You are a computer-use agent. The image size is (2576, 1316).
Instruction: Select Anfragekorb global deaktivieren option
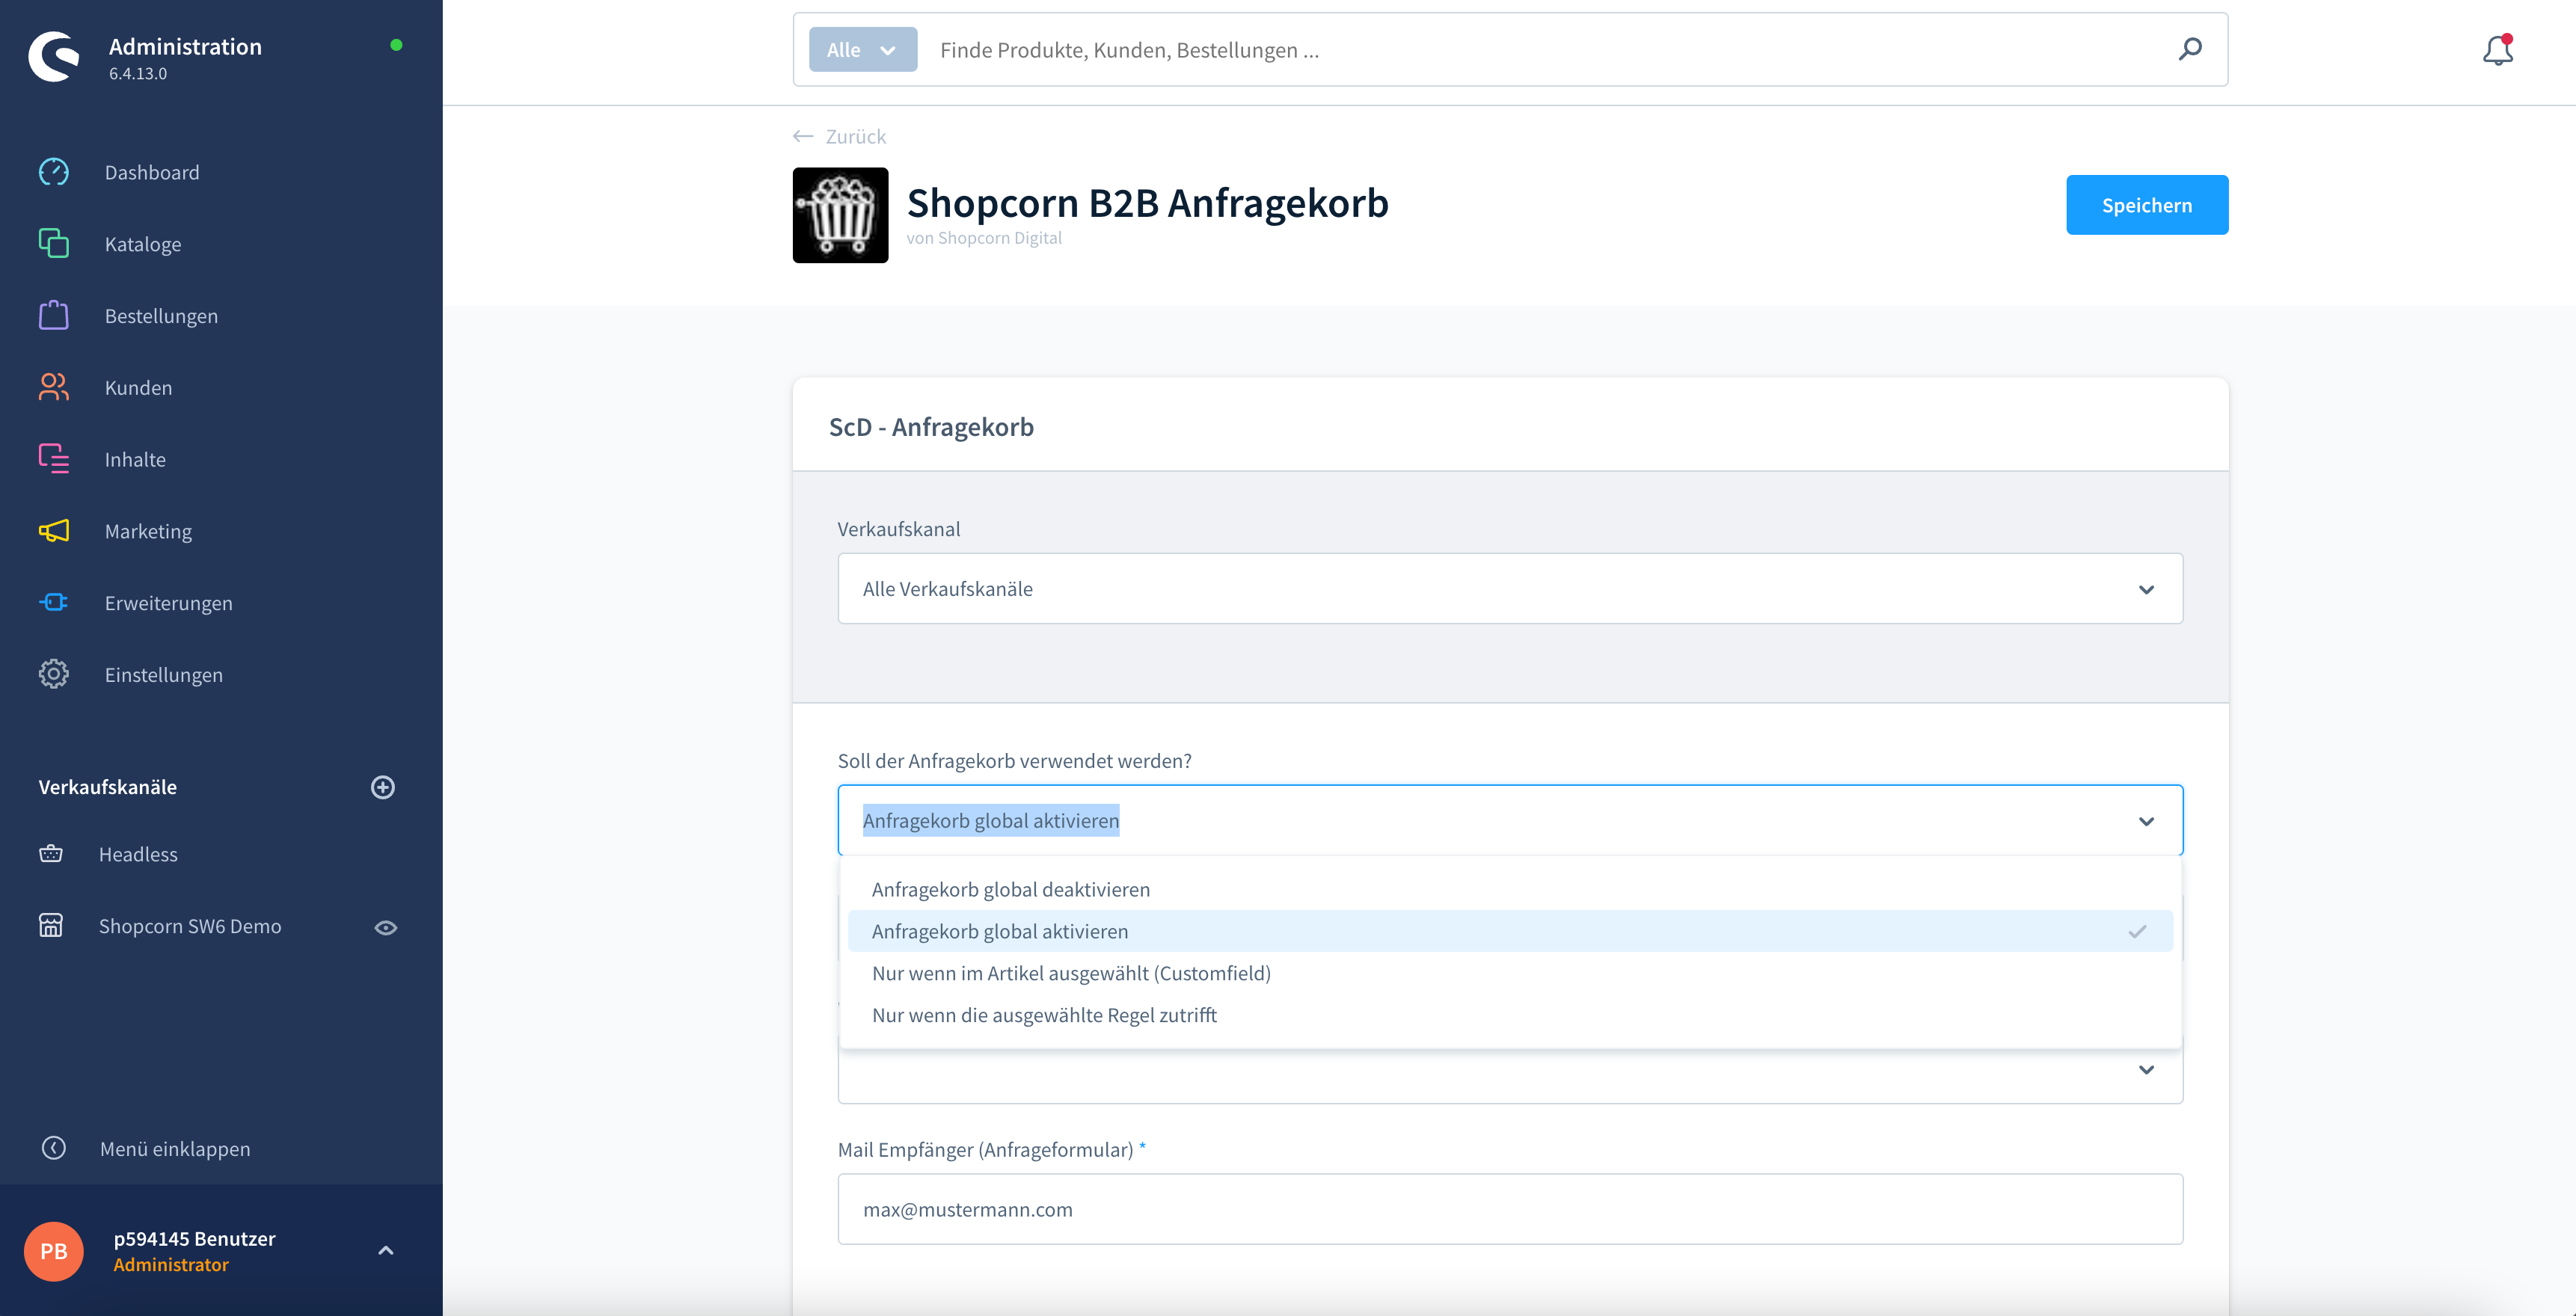[1007, 888]
